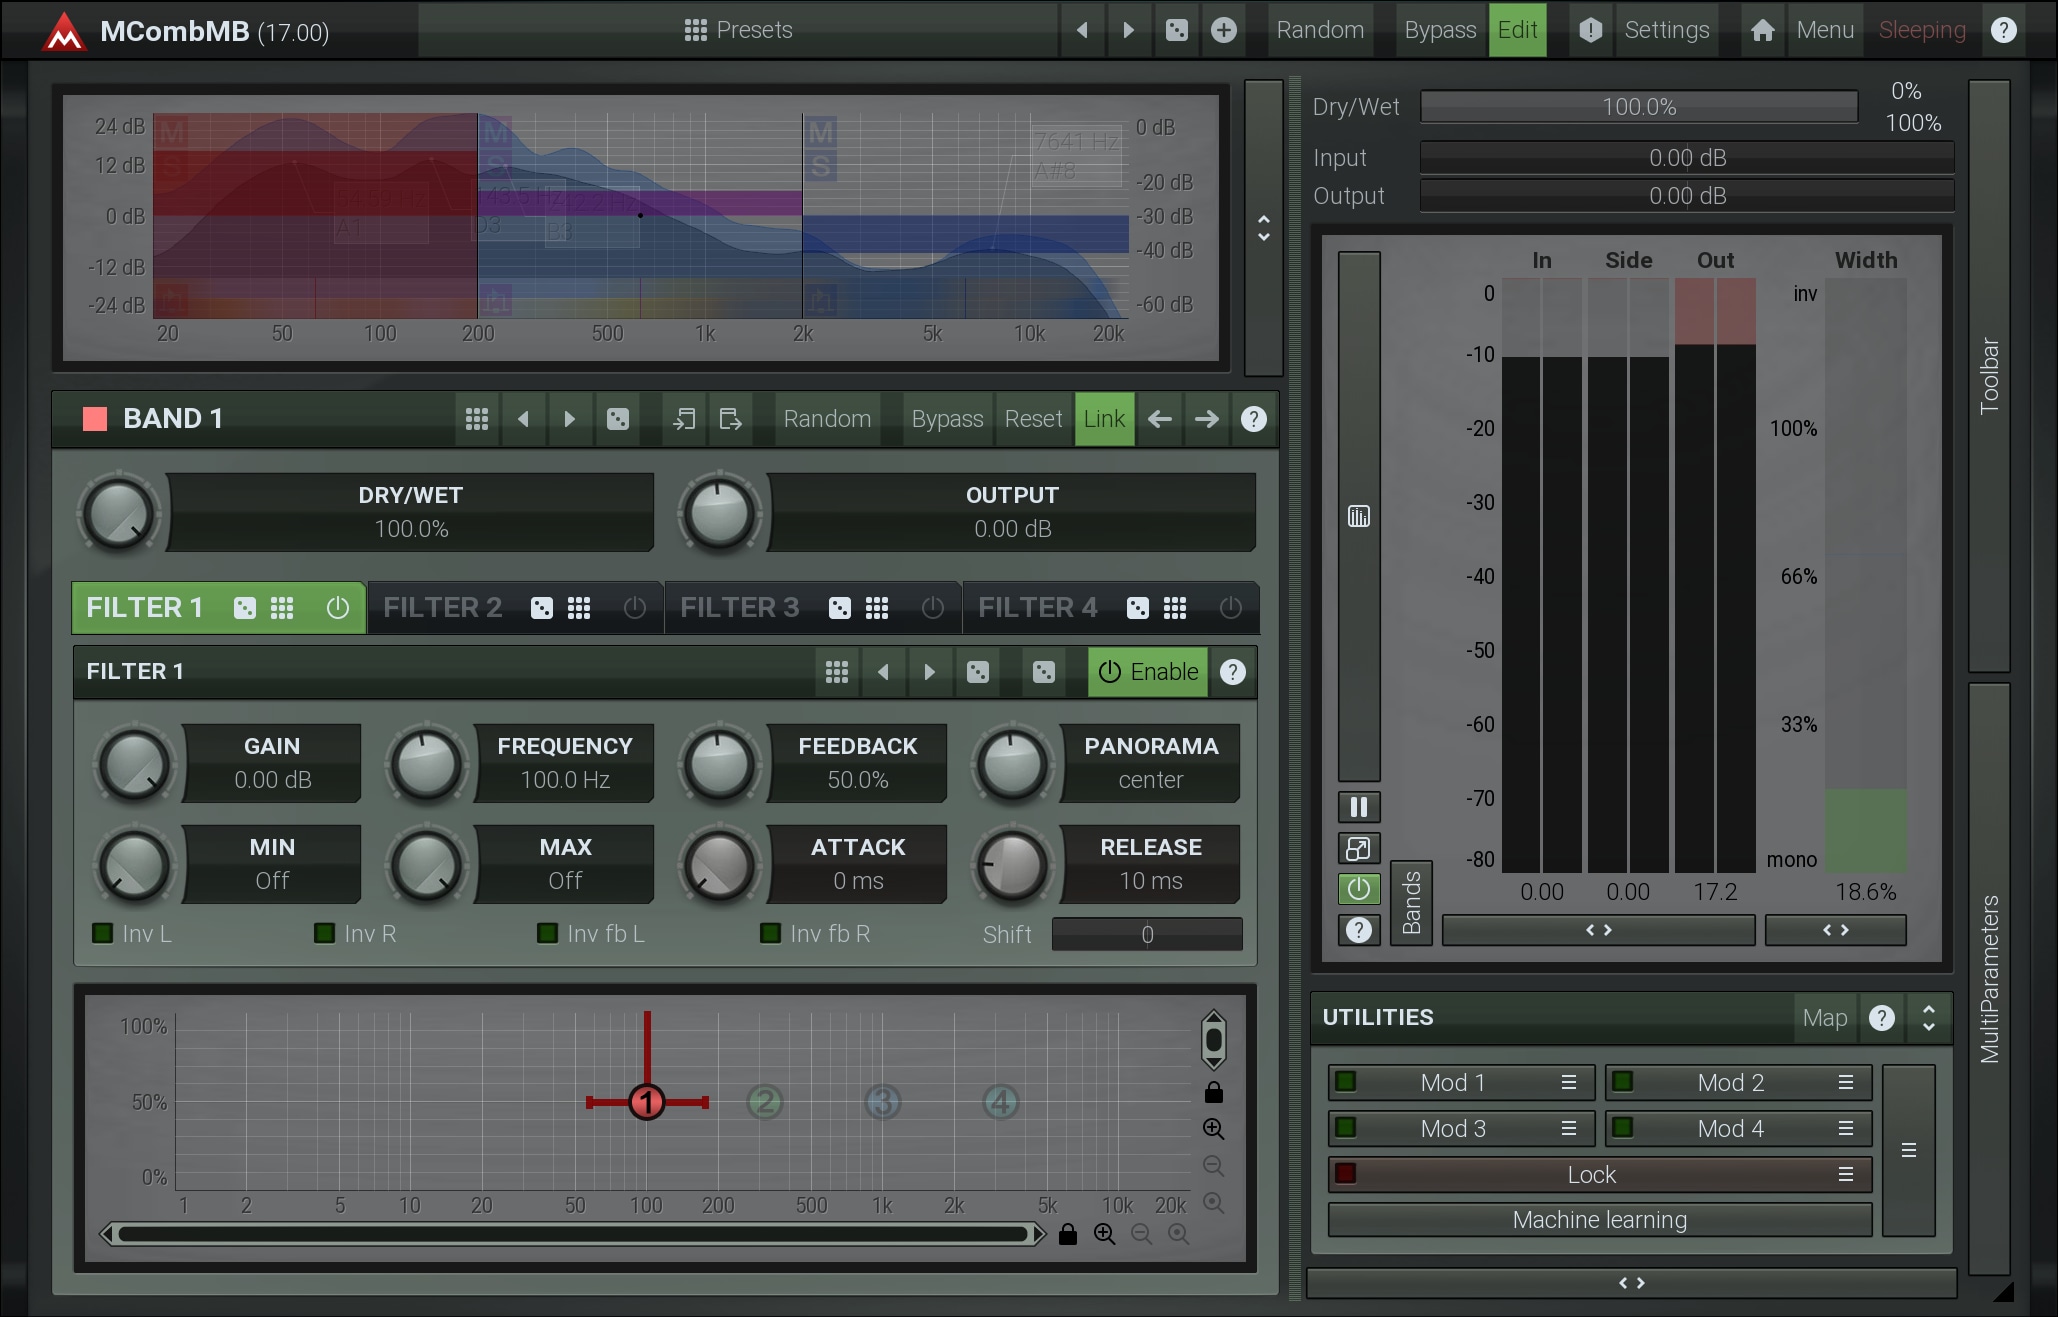Click the home icon next to Menu
This screenshot has width=2058, height=1317.
pyautogui.click(x=1763, y=30)
